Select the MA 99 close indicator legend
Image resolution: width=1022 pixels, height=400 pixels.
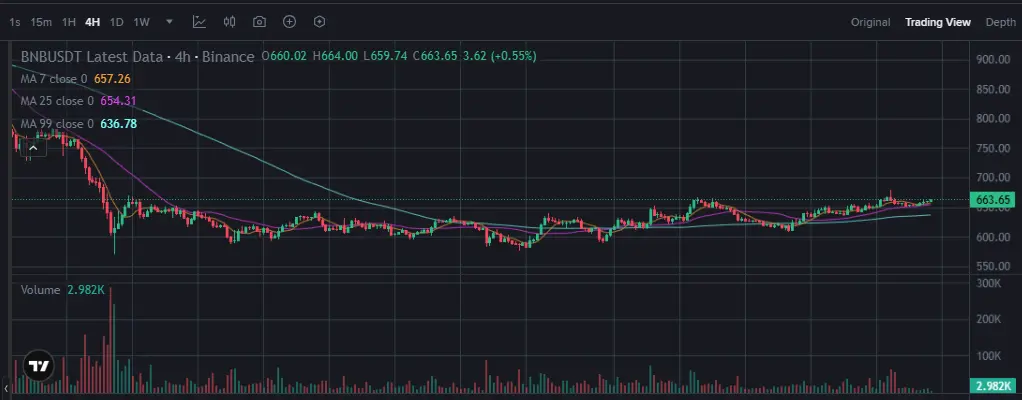(x=57, y=124)
